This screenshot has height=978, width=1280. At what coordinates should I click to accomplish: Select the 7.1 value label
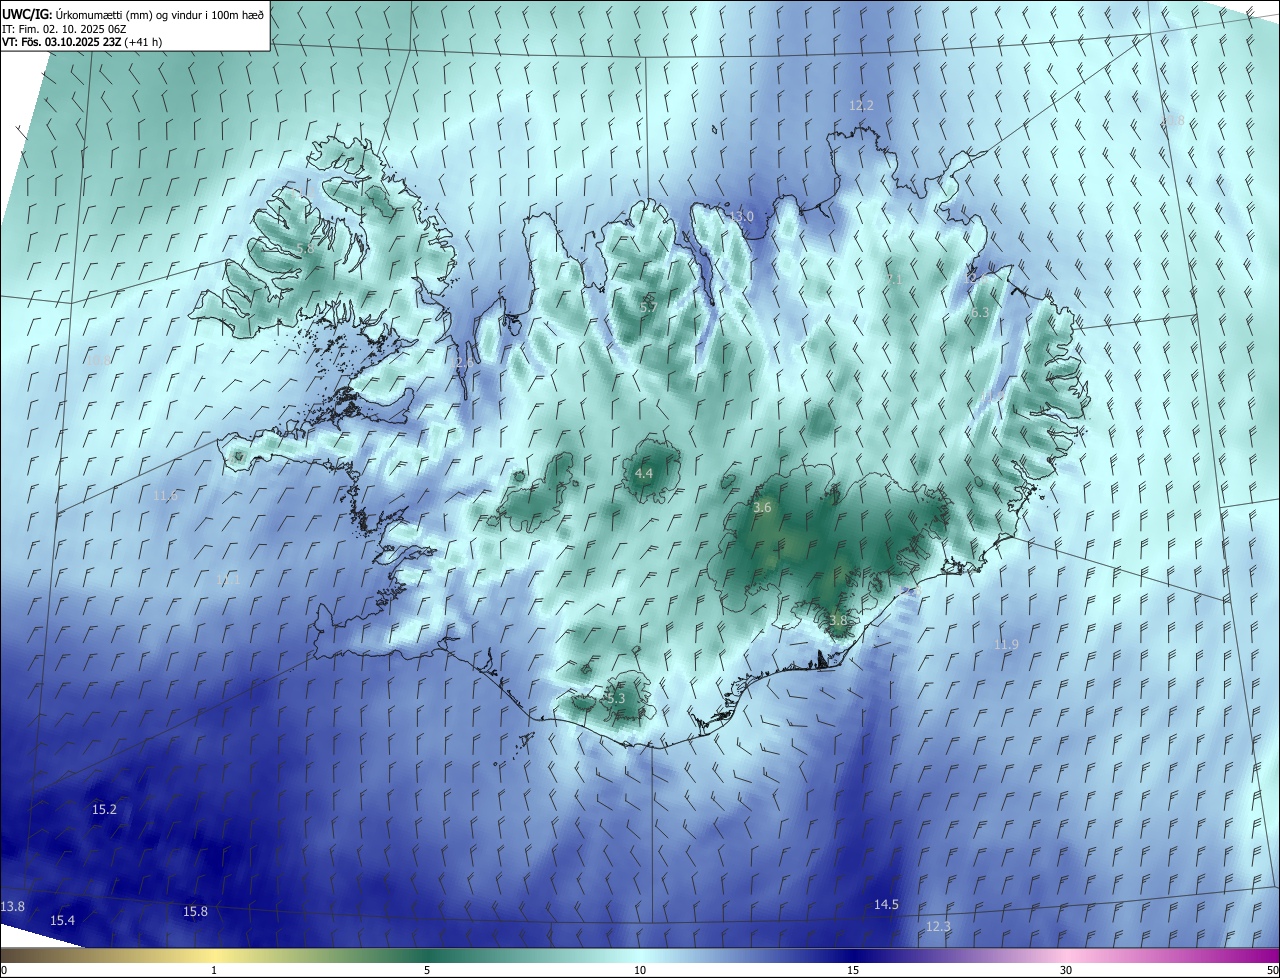894,279
